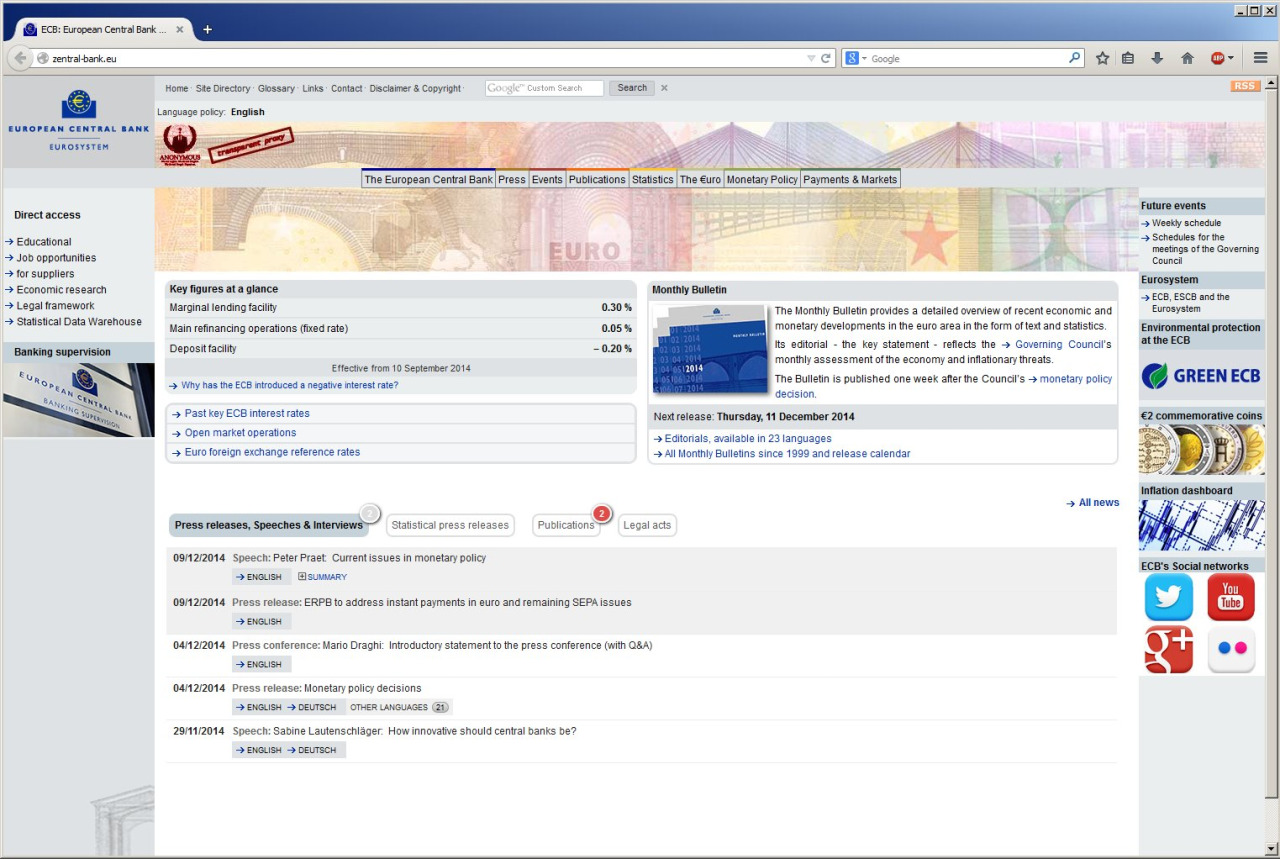Click the Google+ social network icon
Image resolution: width=1280 pixels, height=859 pixels.
tap(1168, 650)
